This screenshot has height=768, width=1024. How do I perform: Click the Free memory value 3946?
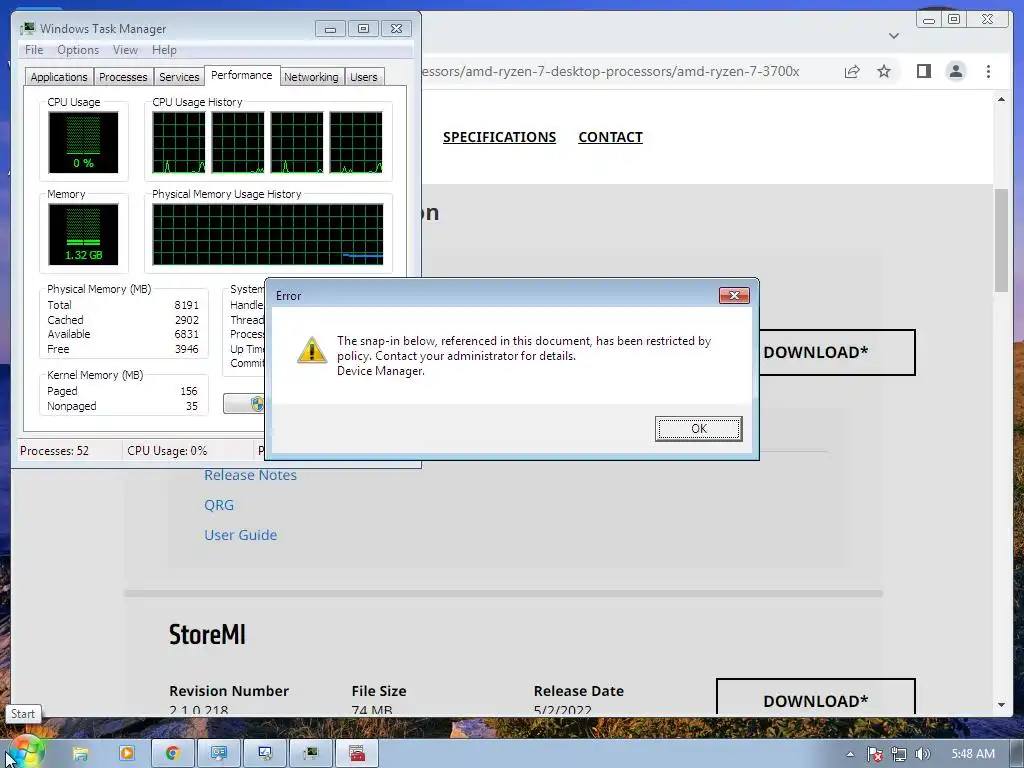click(x=186, y=349)
